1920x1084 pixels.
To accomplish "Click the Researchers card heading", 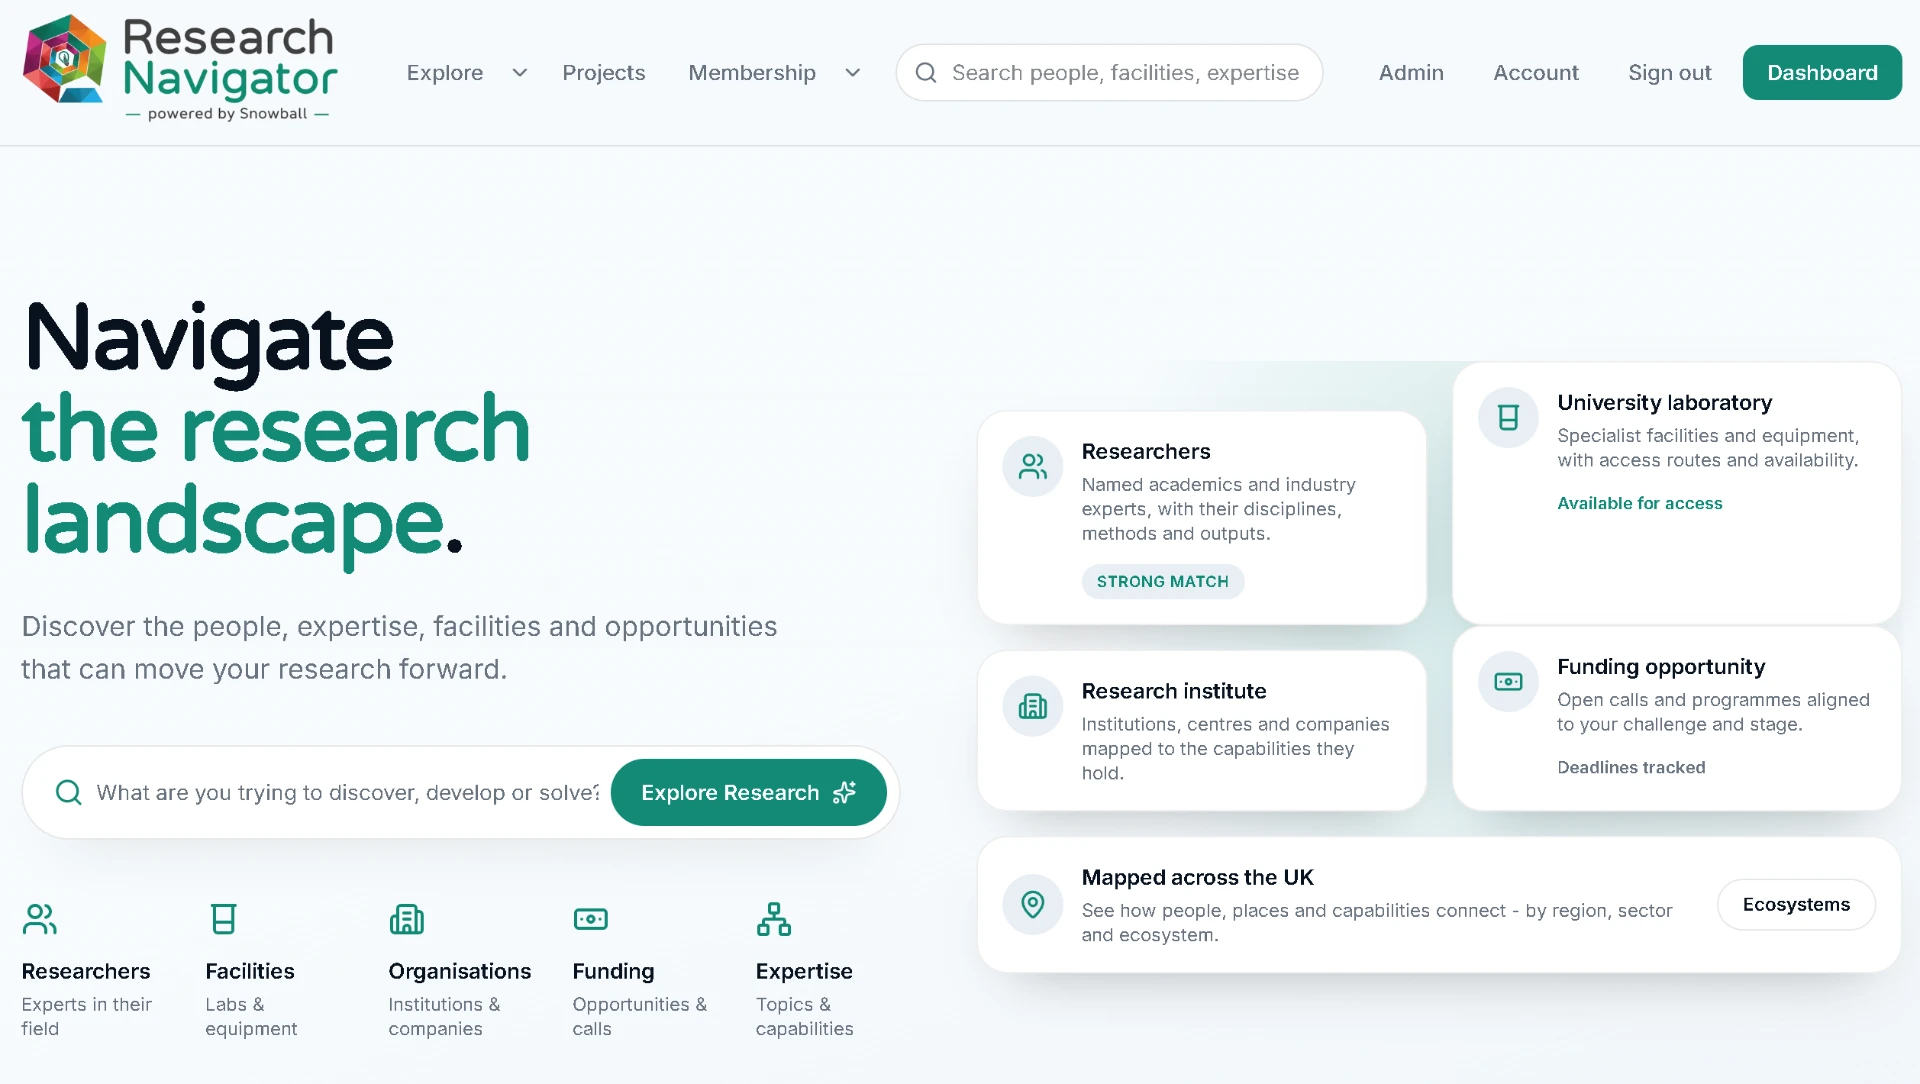I will click(1146, 452).
